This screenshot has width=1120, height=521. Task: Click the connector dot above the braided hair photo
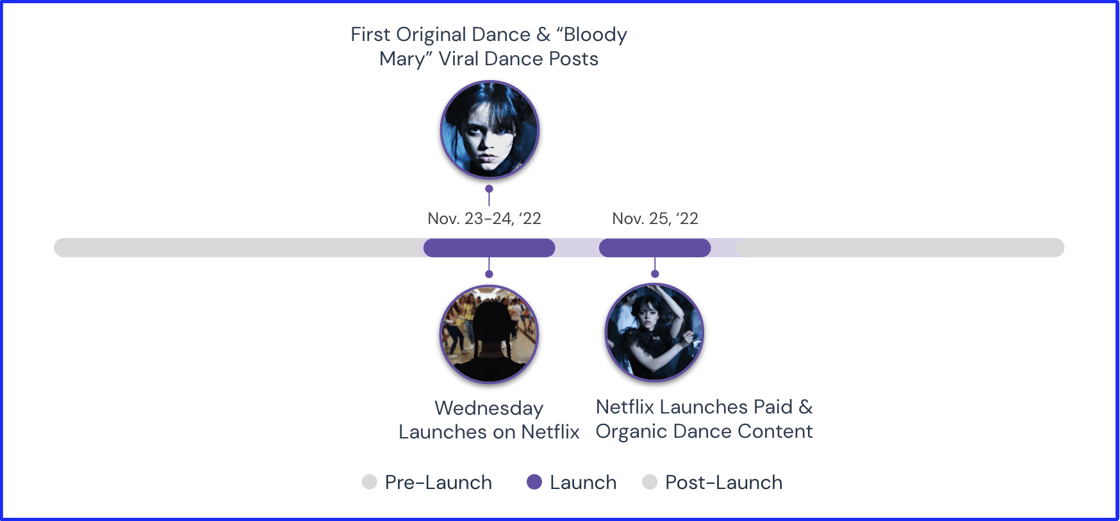489,273
